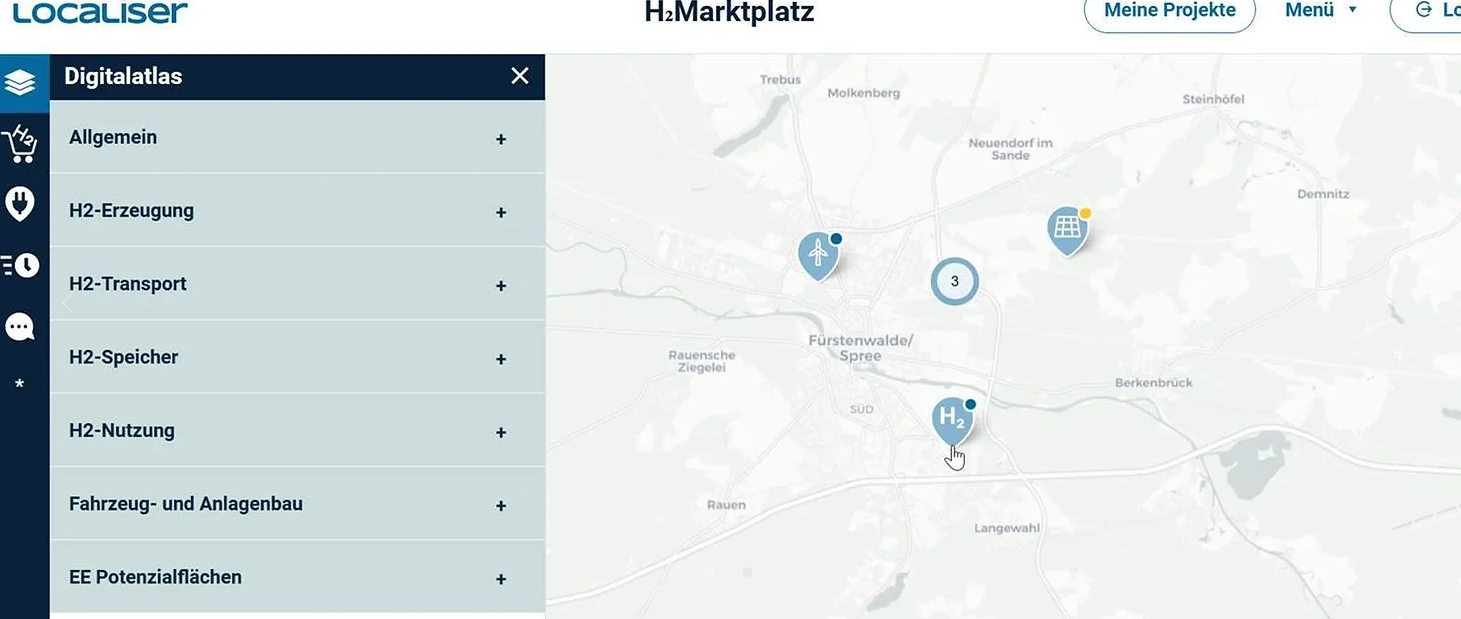Expand the H2-Transport section
Screen dimensions: 1461x619
[501, 286]
